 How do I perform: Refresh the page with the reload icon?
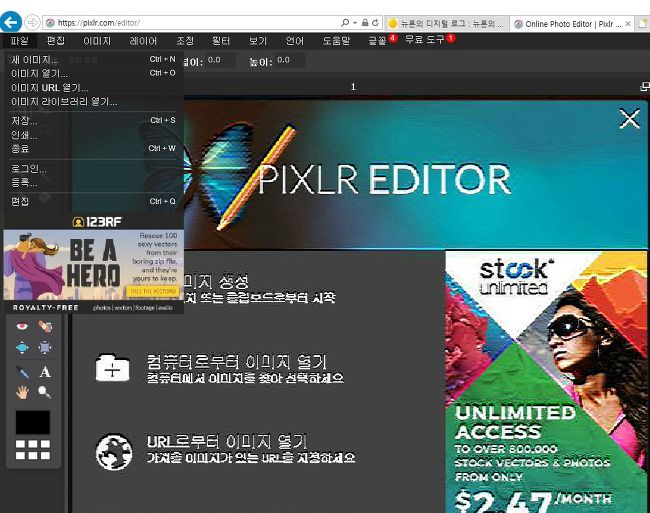point(376,23)
